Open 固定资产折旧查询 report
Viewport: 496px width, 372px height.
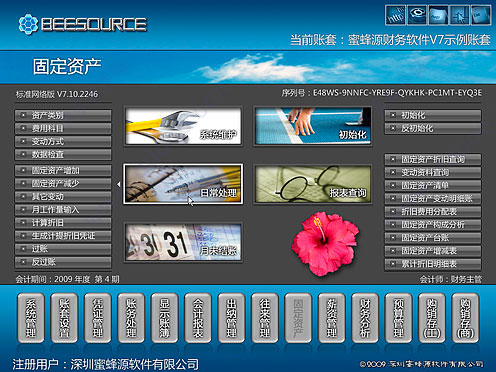click(x=433, y=159)
